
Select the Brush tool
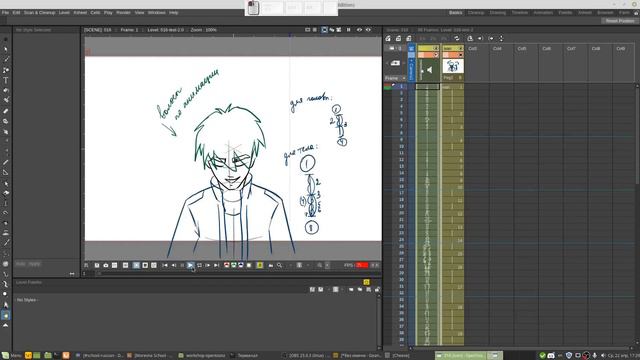6,60
